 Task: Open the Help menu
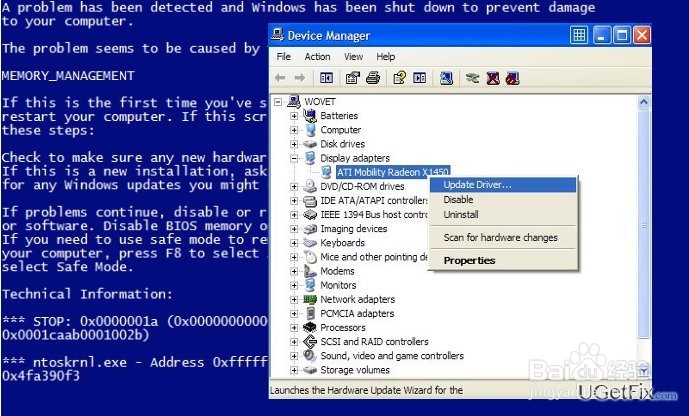[385, 57]
